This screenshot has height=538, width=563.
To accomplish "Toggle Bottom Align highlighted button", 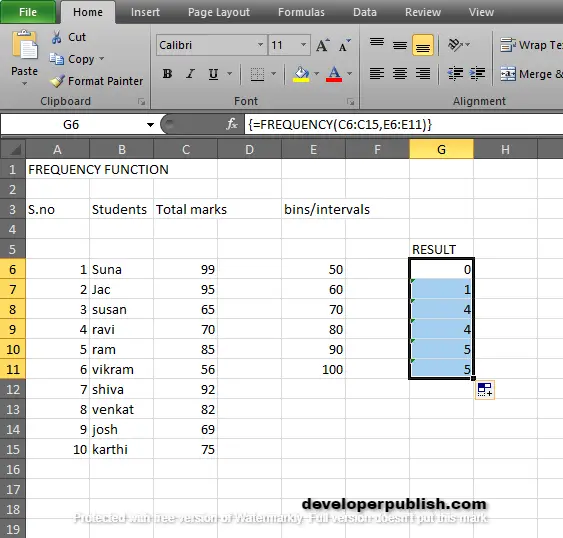I will coord(423,45).
